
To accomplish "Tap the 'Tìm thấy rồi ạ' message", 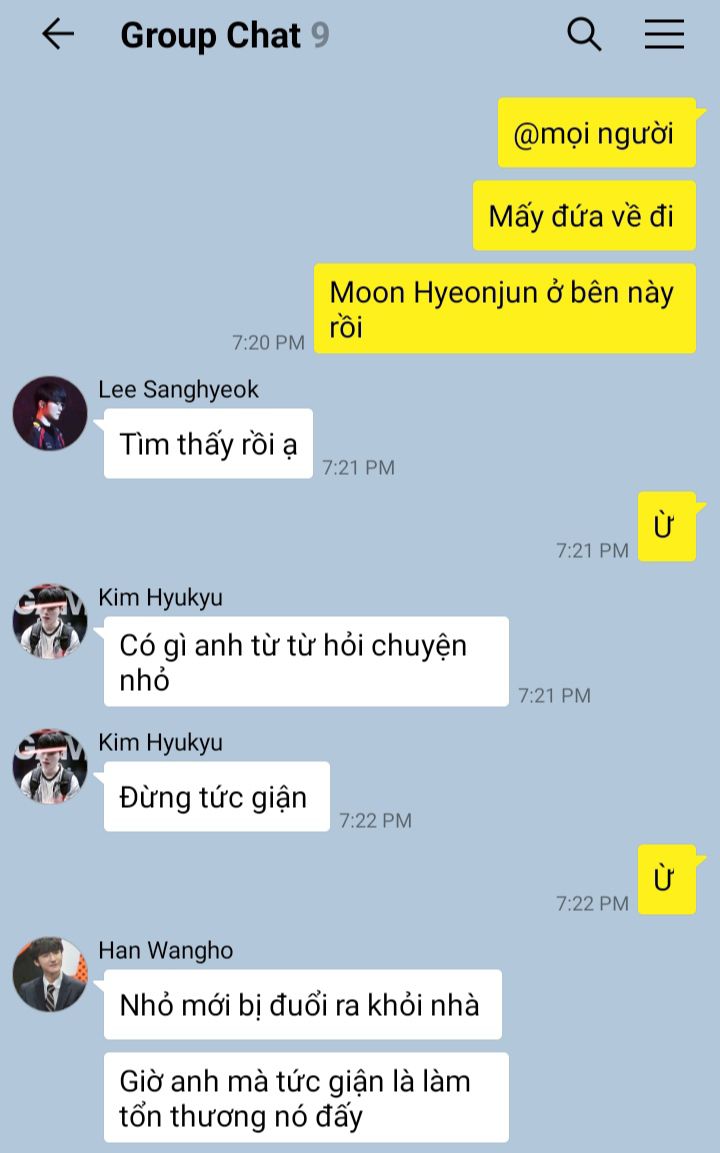I will (208, 443).
